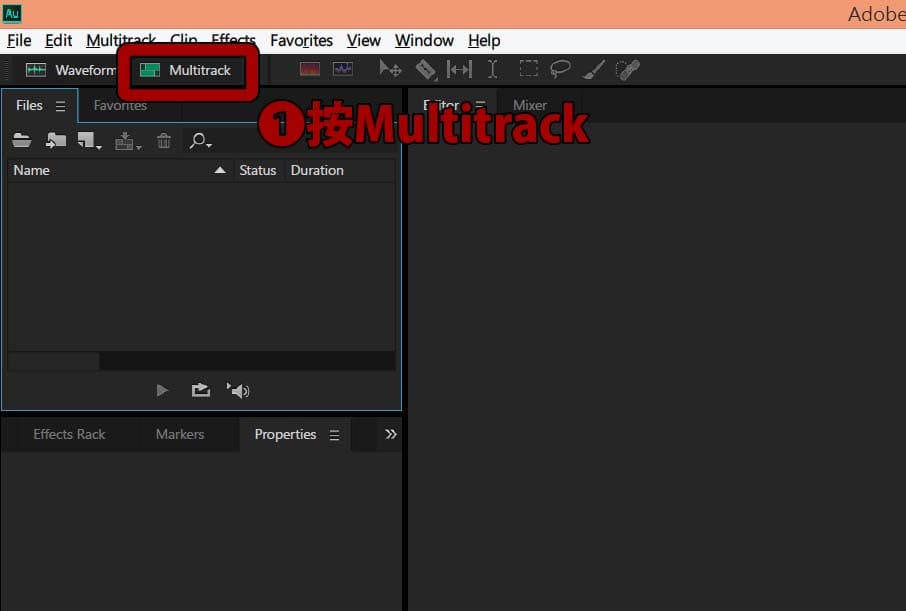Switch to the Markers tab

[180, 434]
